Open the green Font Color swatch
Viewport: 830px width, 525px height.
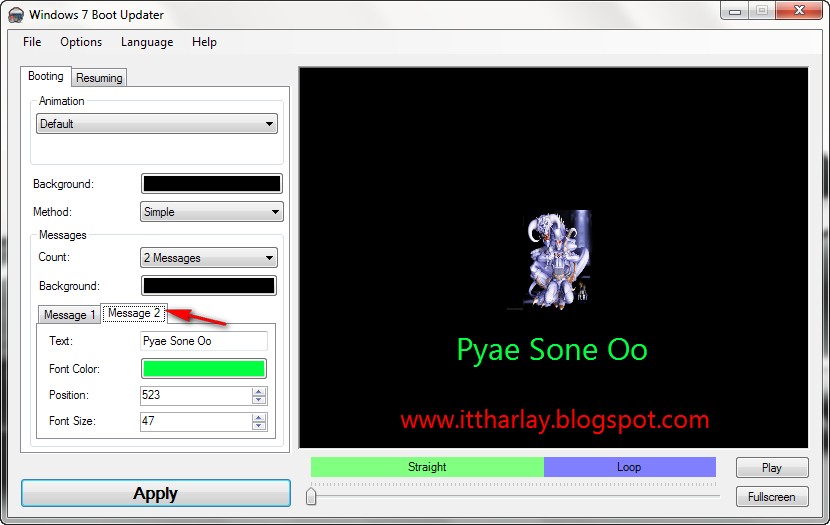204,369
